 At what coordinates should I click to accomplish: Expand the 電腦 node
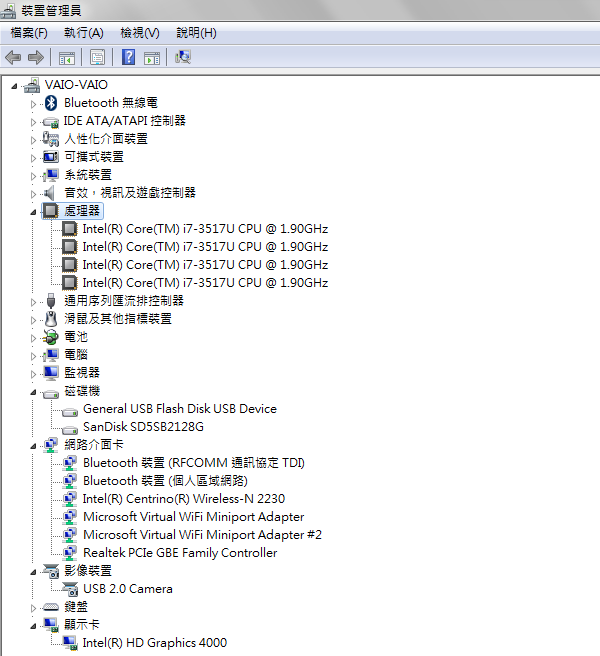[x=33, y=356]
